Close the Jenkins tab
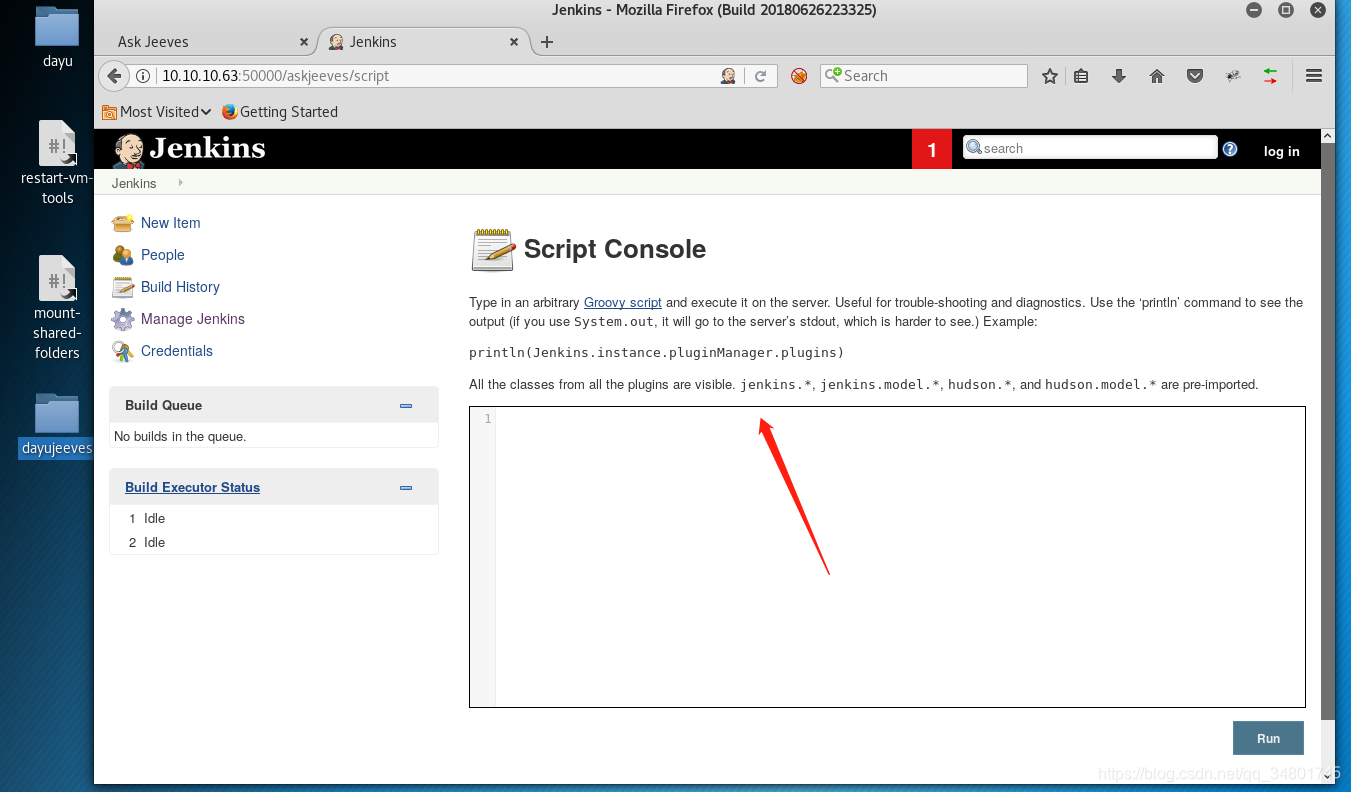 [514, 42]
